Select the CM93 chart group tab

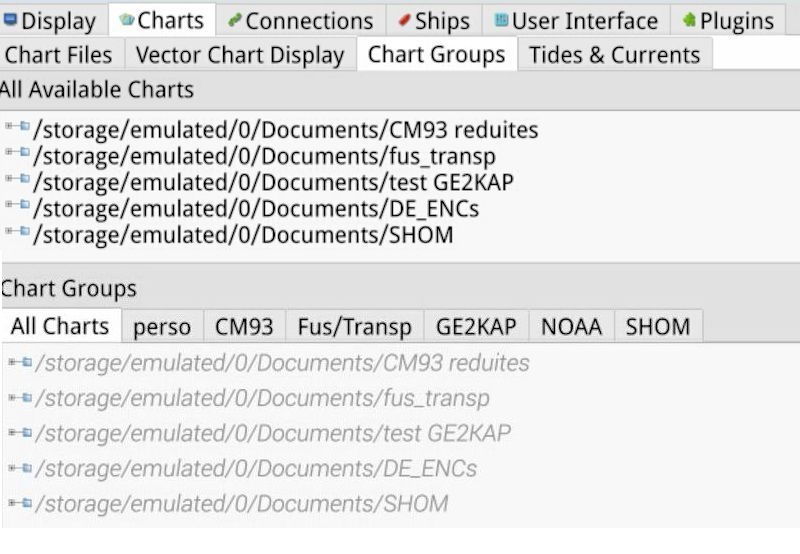tap(244, 326)
